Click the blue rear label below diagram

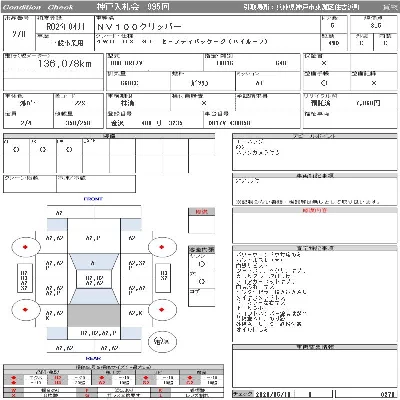pos(93,358)
